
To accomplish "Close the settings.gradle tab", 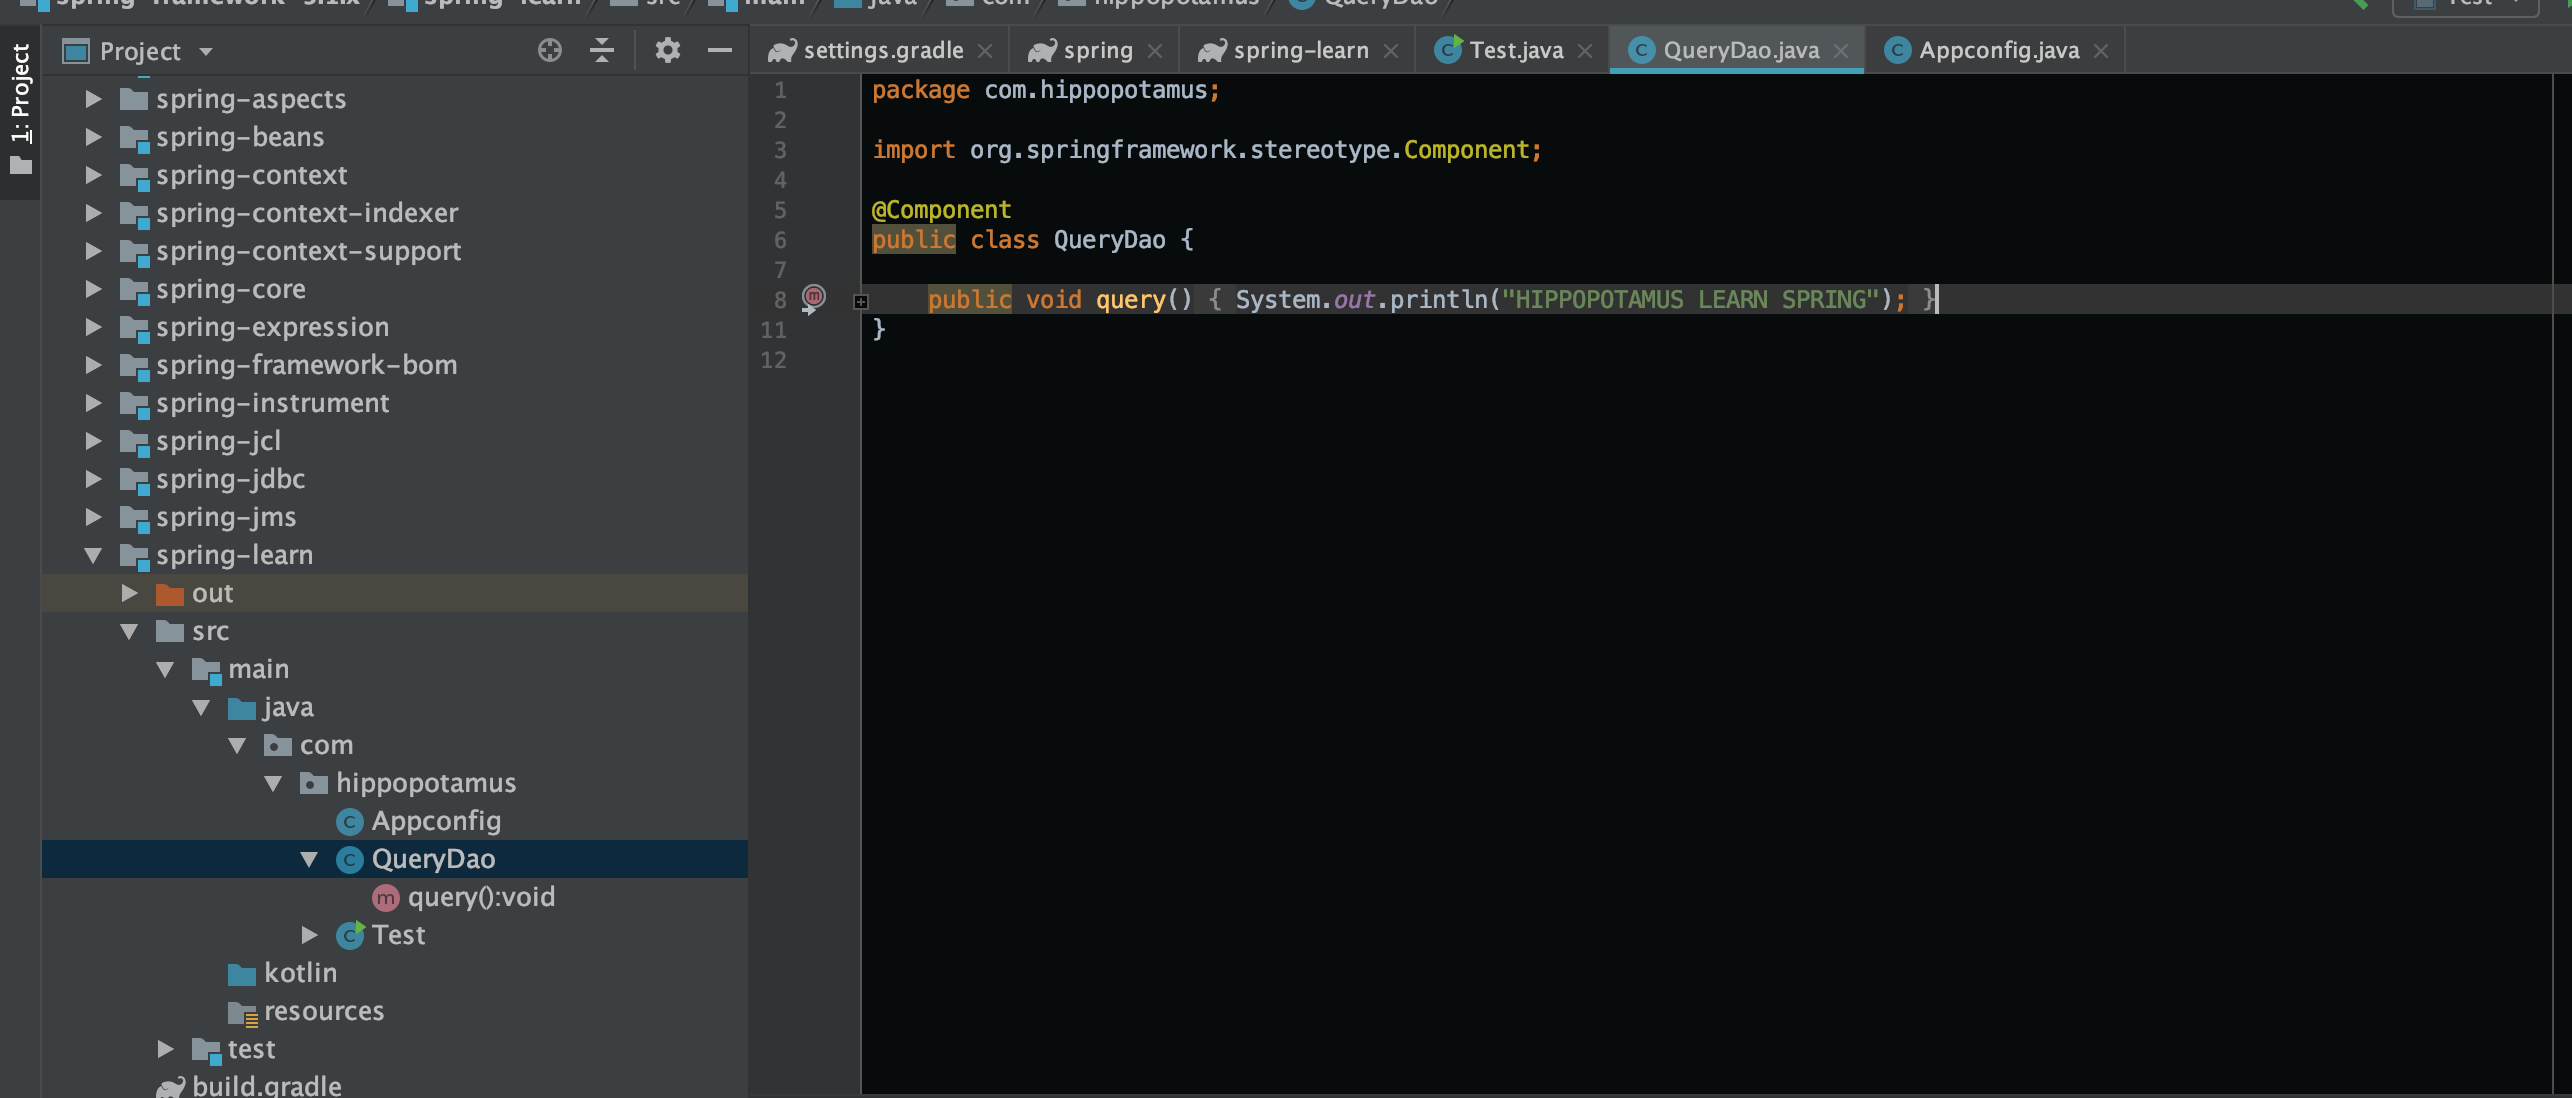I will [x=985, y=51].
